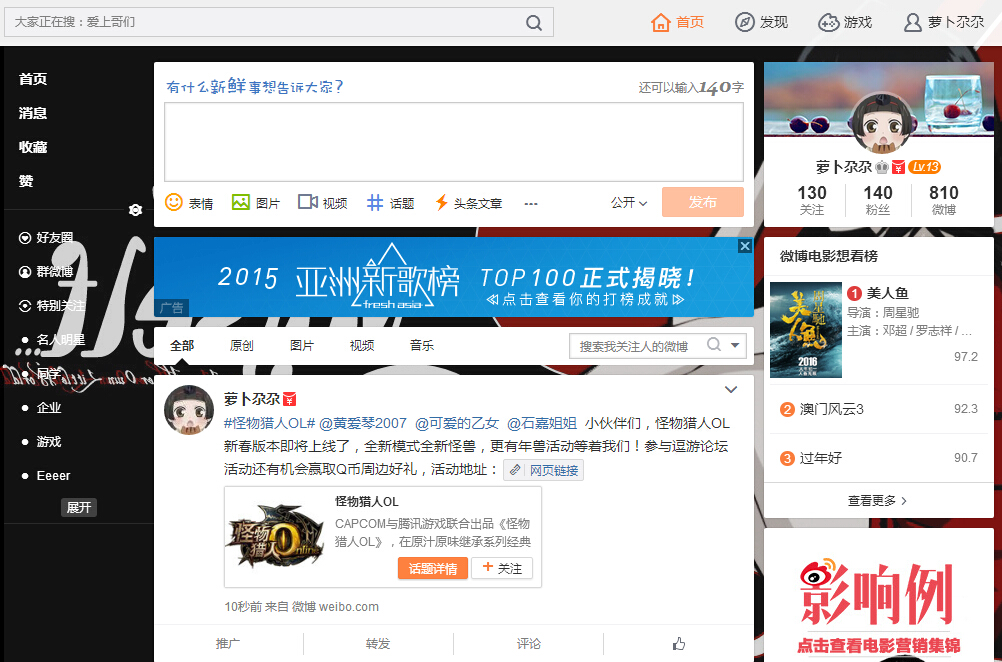The height and width of the screenshot is (662, 1002).
Task: Open the 游戏 game controller icon
Action: [x=828, y=22]
